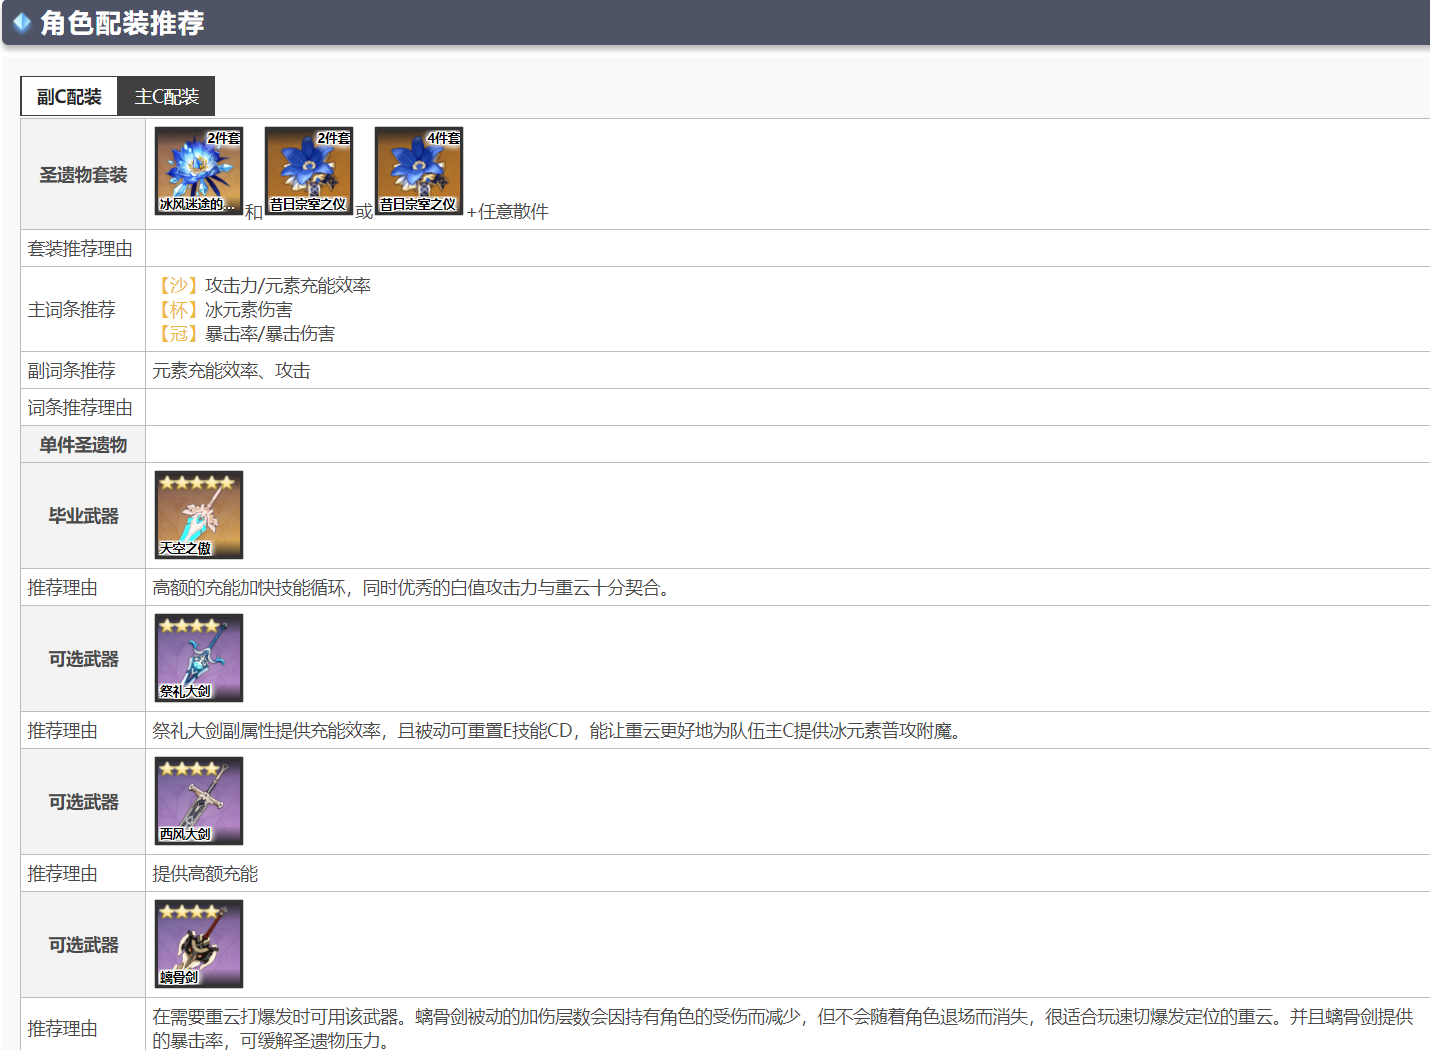Click the 套装推荐理由 row label
The height and width of the screenshot is (1050, 1430).
[80, 249]
